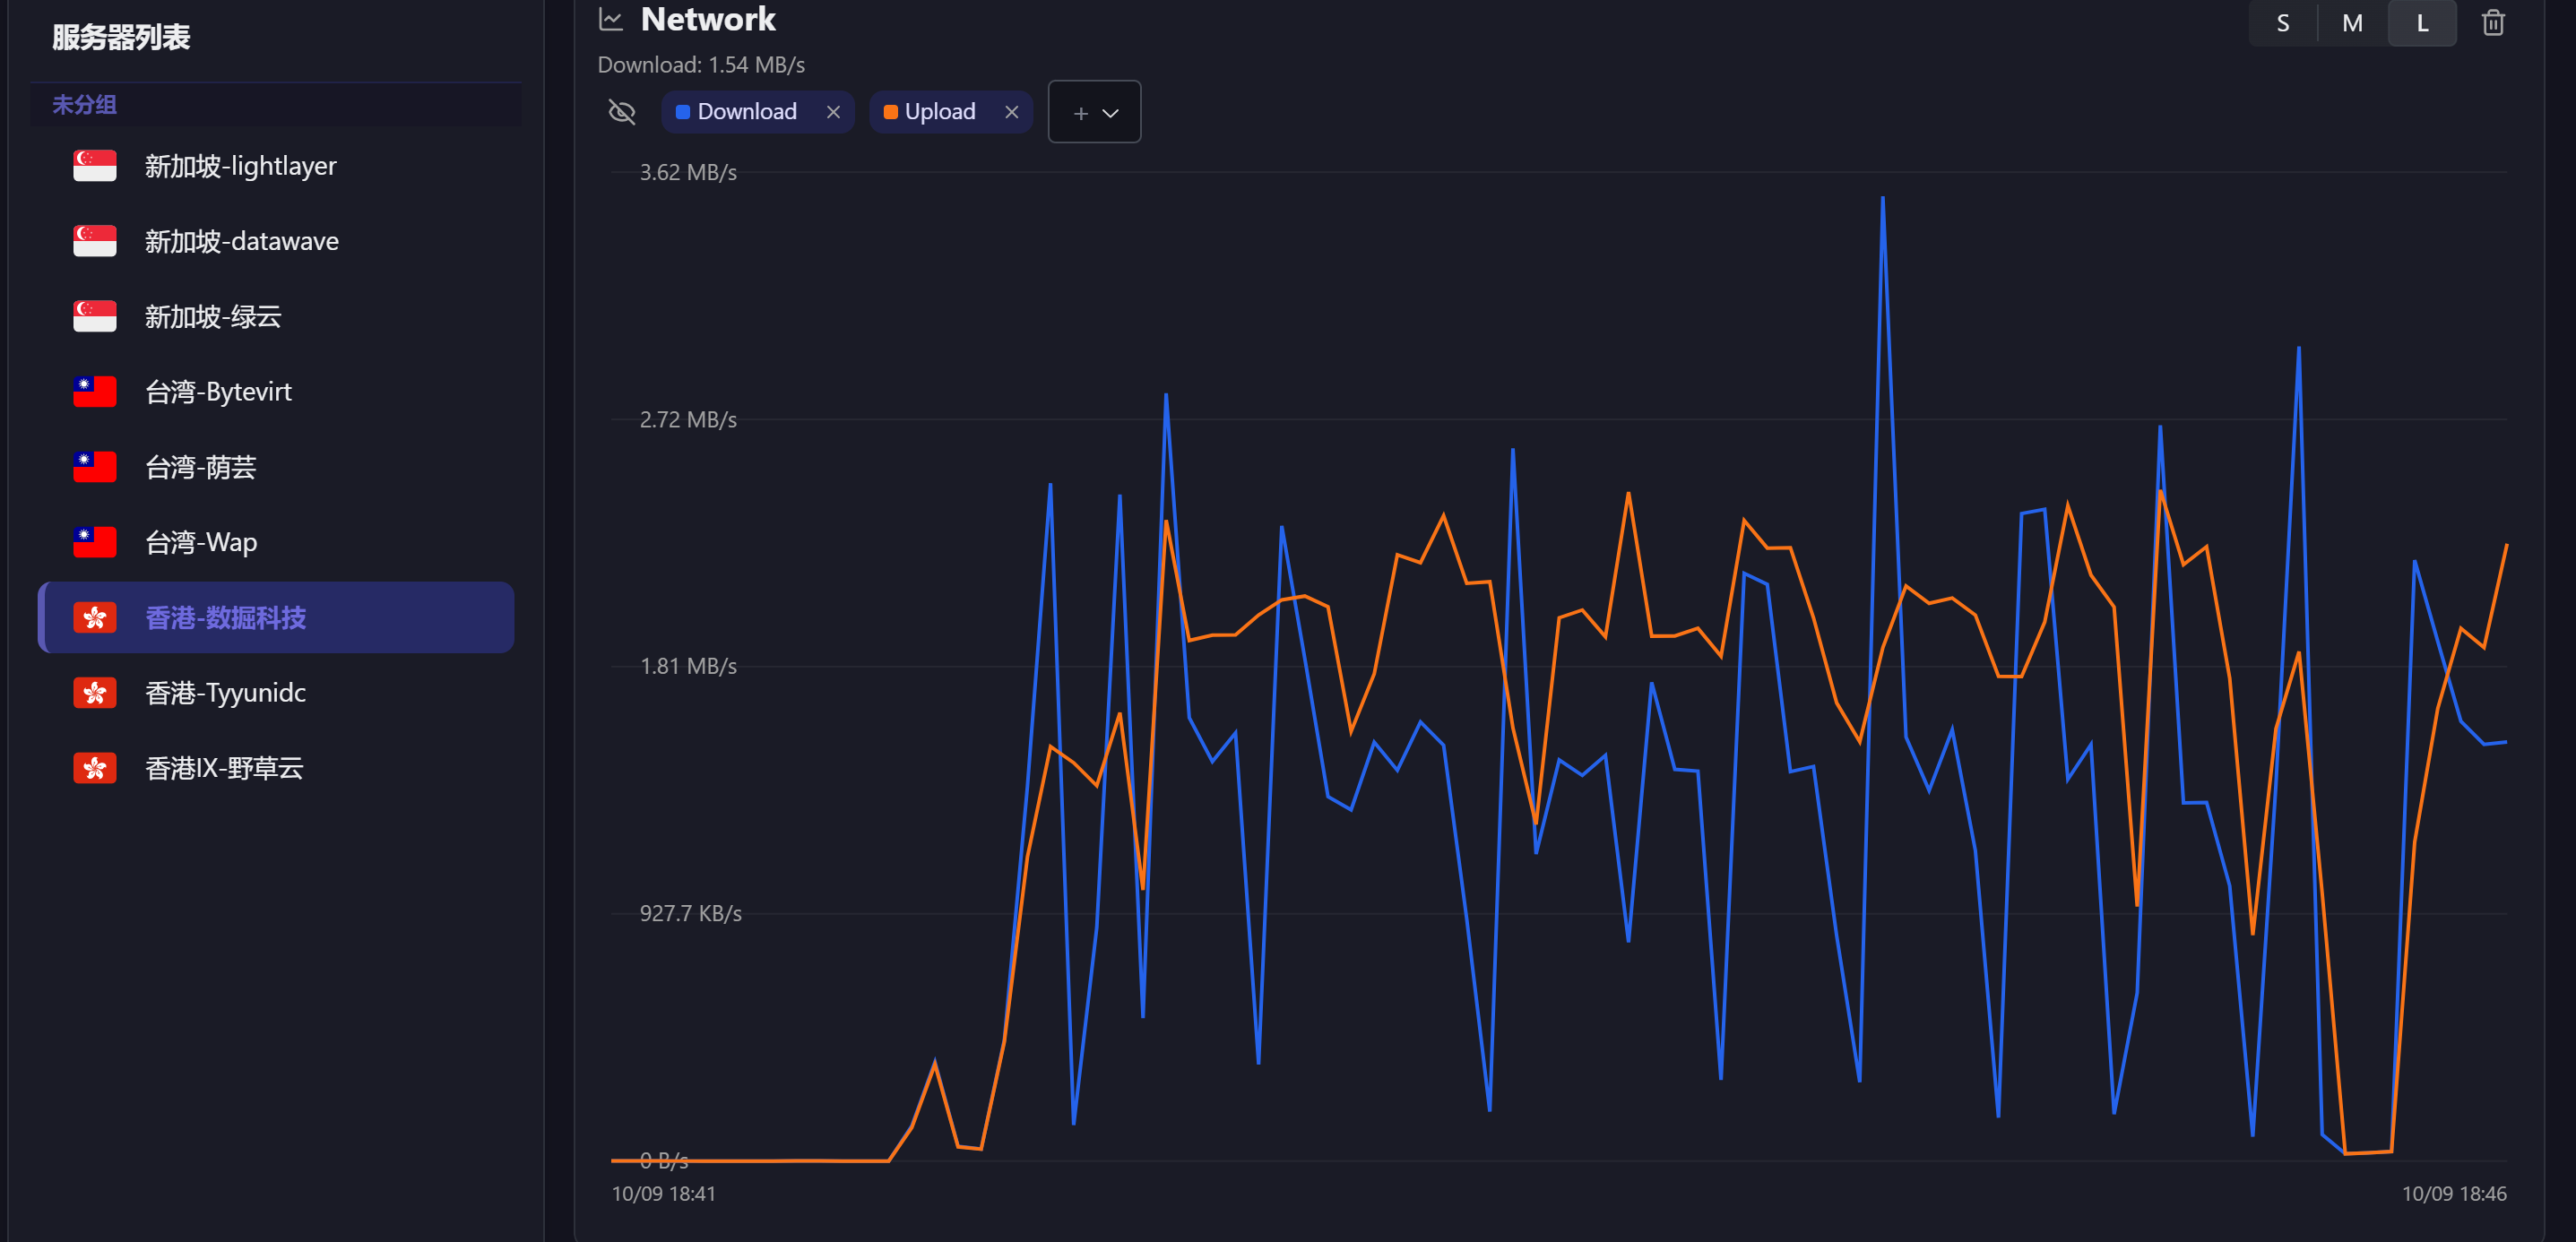2576x1242 pixels.
Task: Click the 3.62 MB/s axis label
Action: tap(688, 173)
